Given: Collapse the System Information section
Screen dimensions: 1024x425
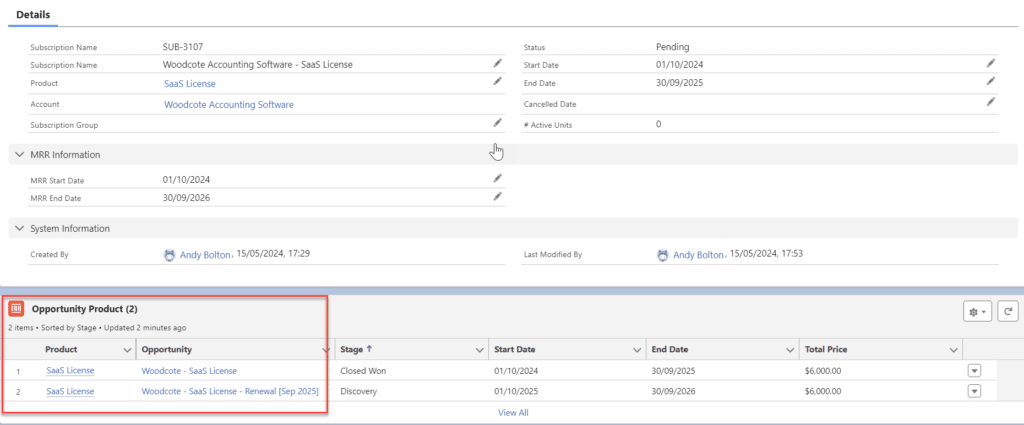Looking at the screenshot, I should (20, 229).
